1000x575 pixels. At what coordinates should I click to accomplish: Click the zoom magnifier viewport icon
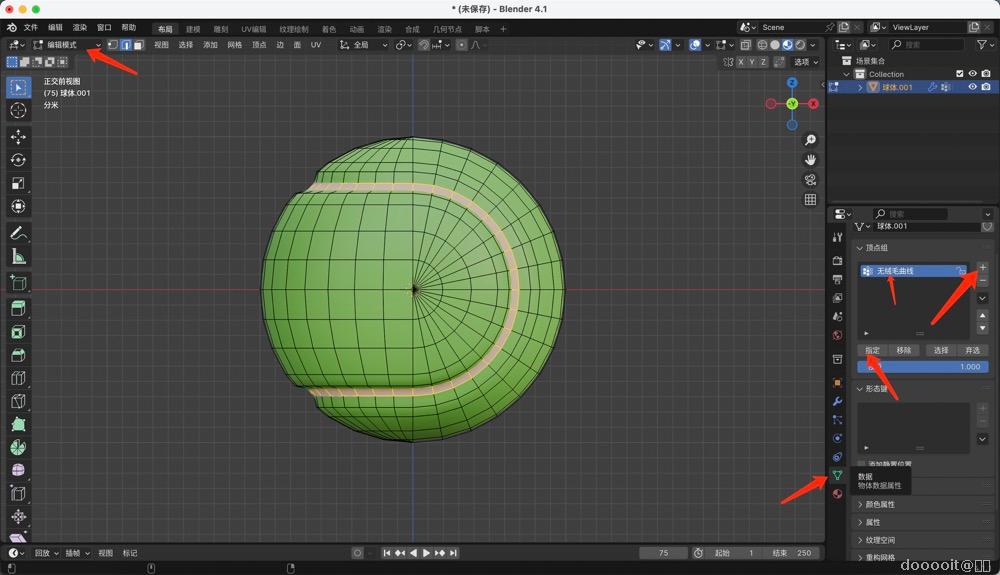pyautogui.click(x=810, y=140)
